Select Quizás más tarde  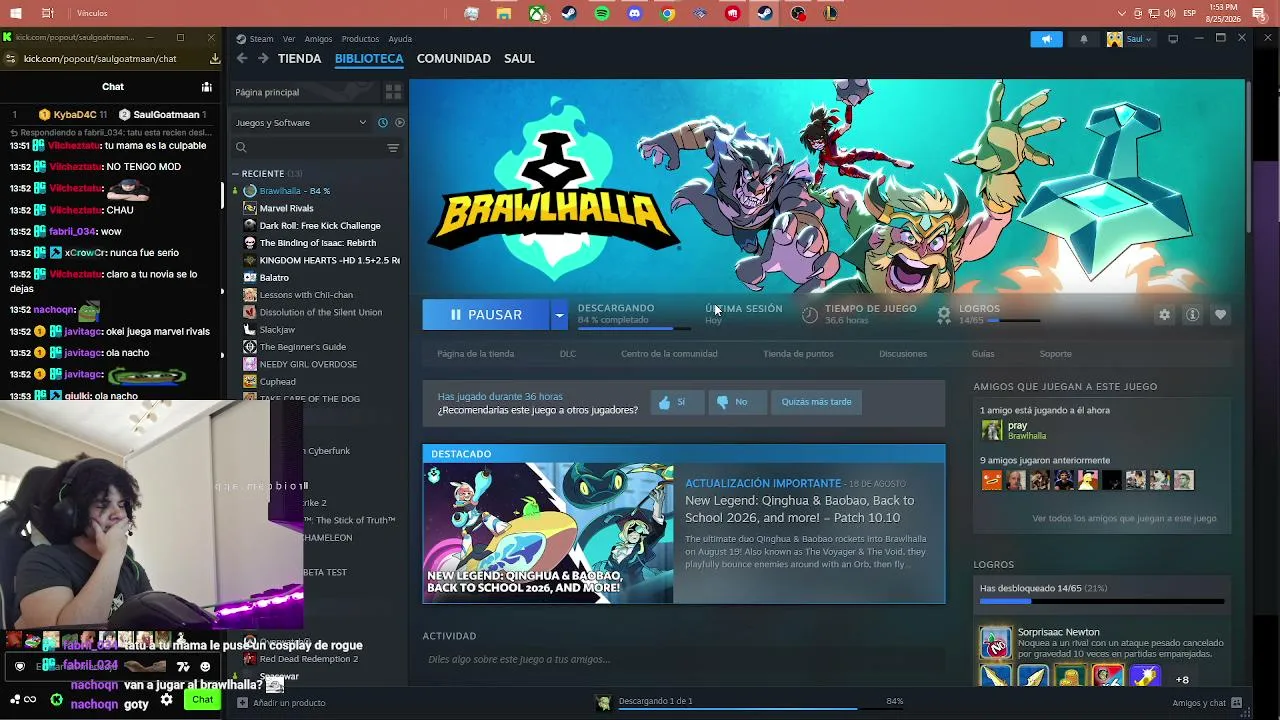coord(816,402)
